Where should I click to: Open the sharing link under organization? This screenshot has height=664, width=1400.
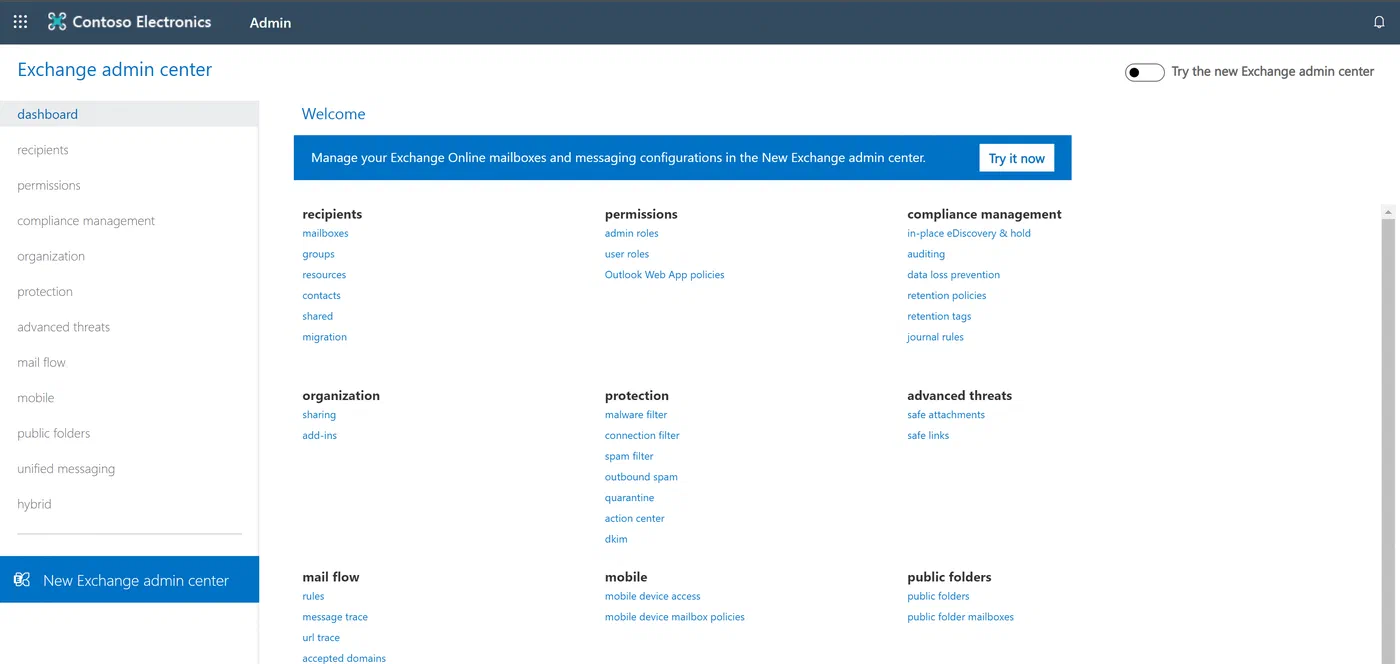pyautogui.click(x=319, y=415)
